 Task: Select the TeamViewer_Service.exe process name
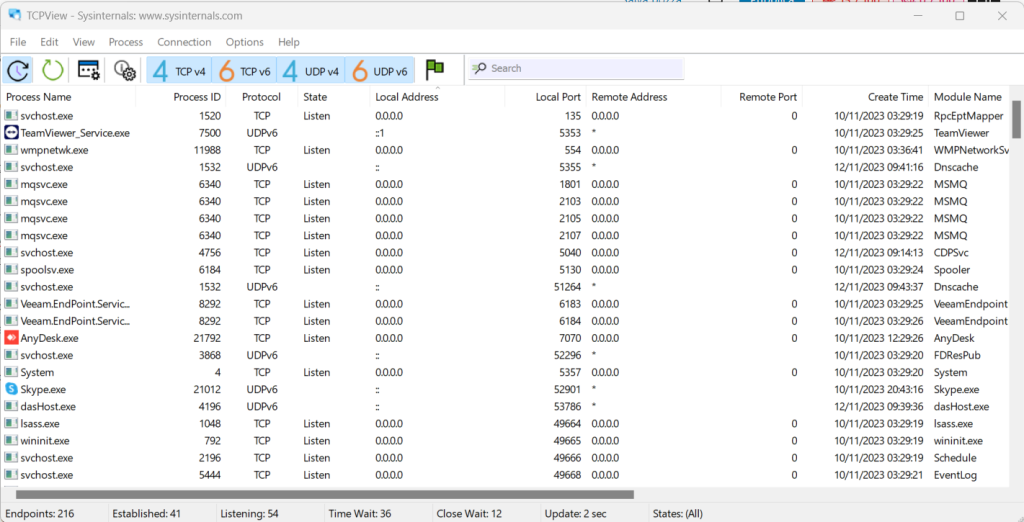75,133
